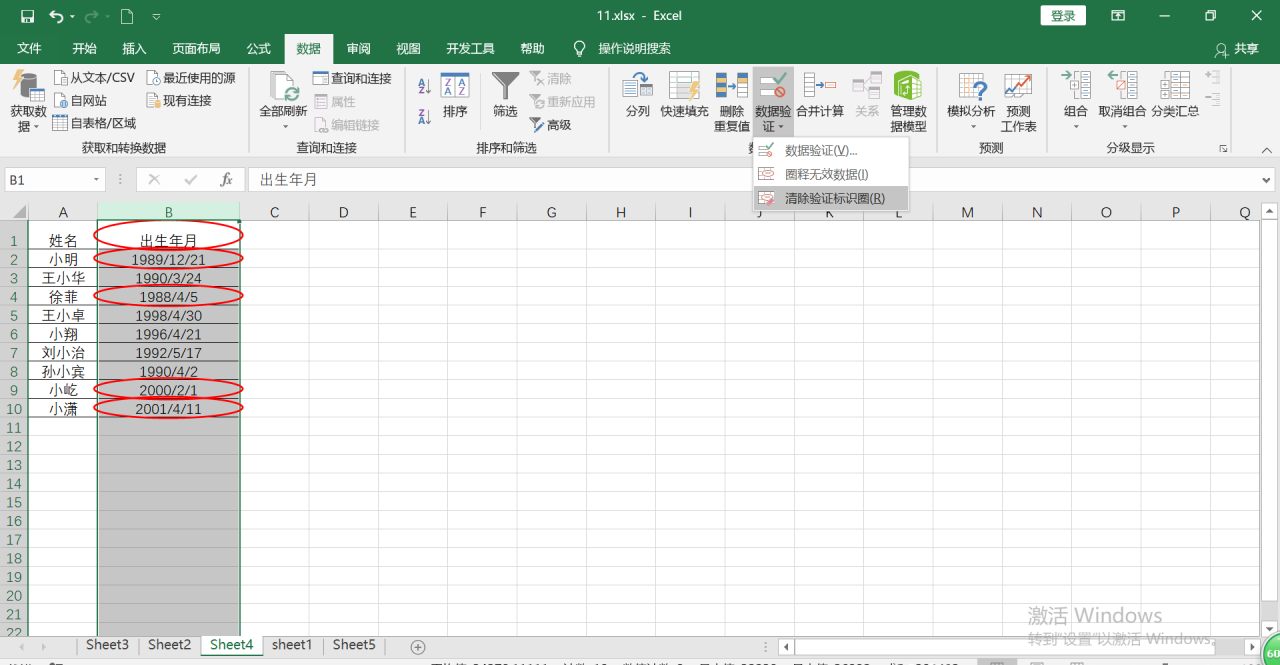Viewport: 1280px width, 665px height.
Task: Open the Sheet5 worksheet tab
Action: point(354,645)
